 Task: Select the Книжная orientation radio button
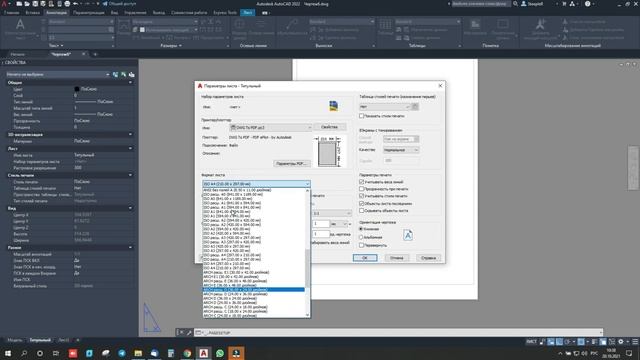pyautogui.click(x=361, y=229)
